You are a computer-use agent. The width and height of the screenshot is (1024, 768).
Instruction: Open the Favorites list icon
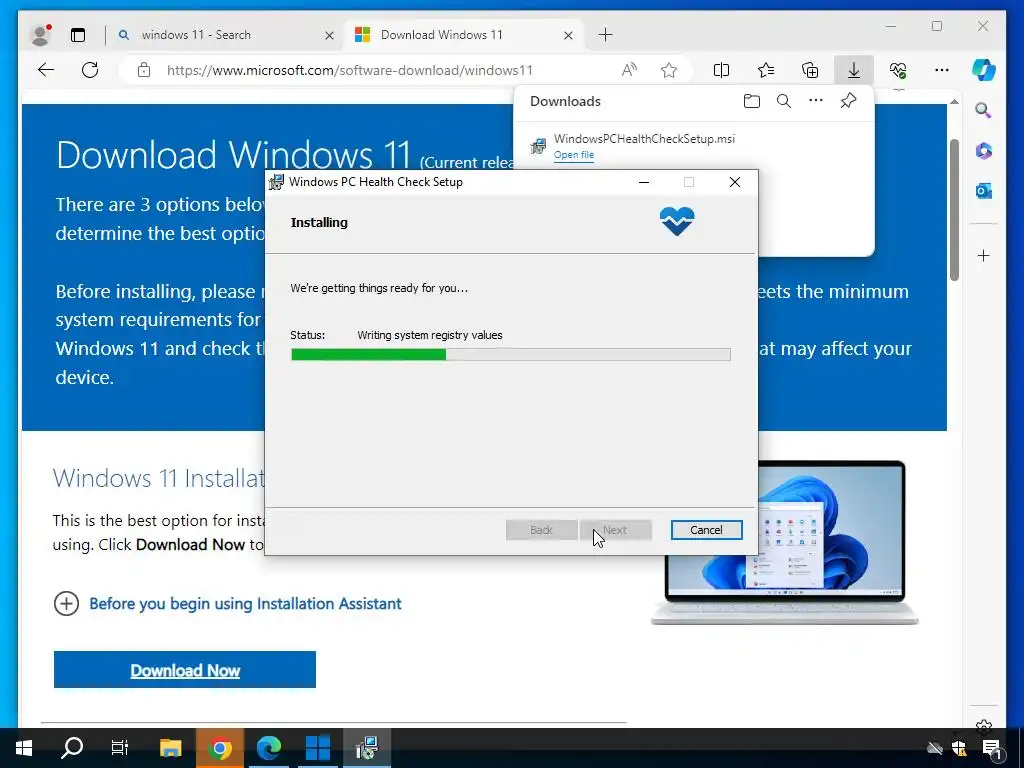coord(765,70)
